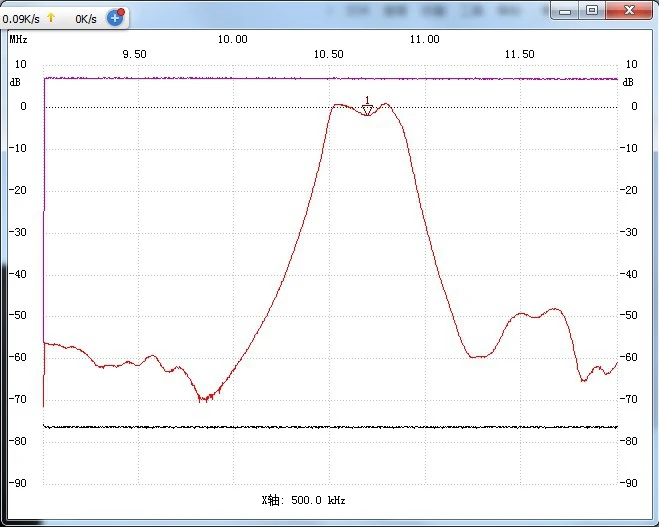Screen dimensions: 659x527
Task: Click the right -30 scale value
Action: [629, 232]
